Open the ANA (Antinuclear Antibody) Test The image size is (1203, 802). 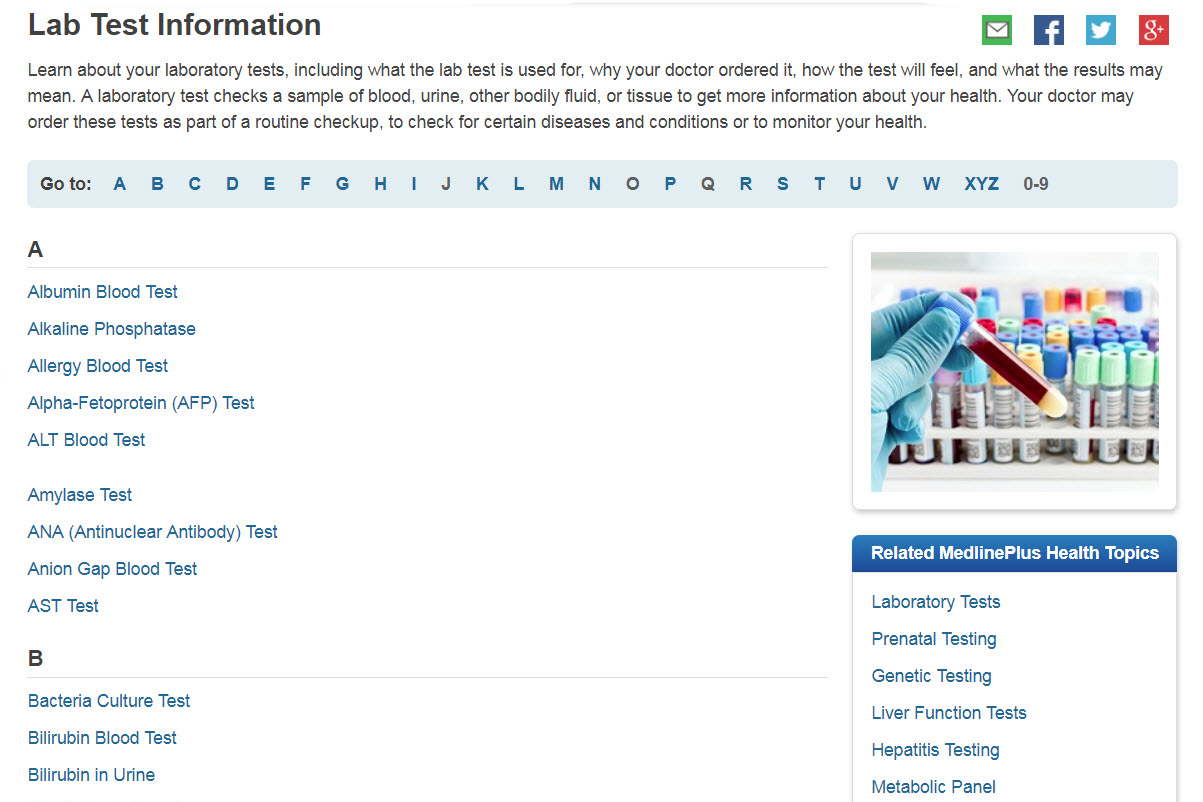152,532
